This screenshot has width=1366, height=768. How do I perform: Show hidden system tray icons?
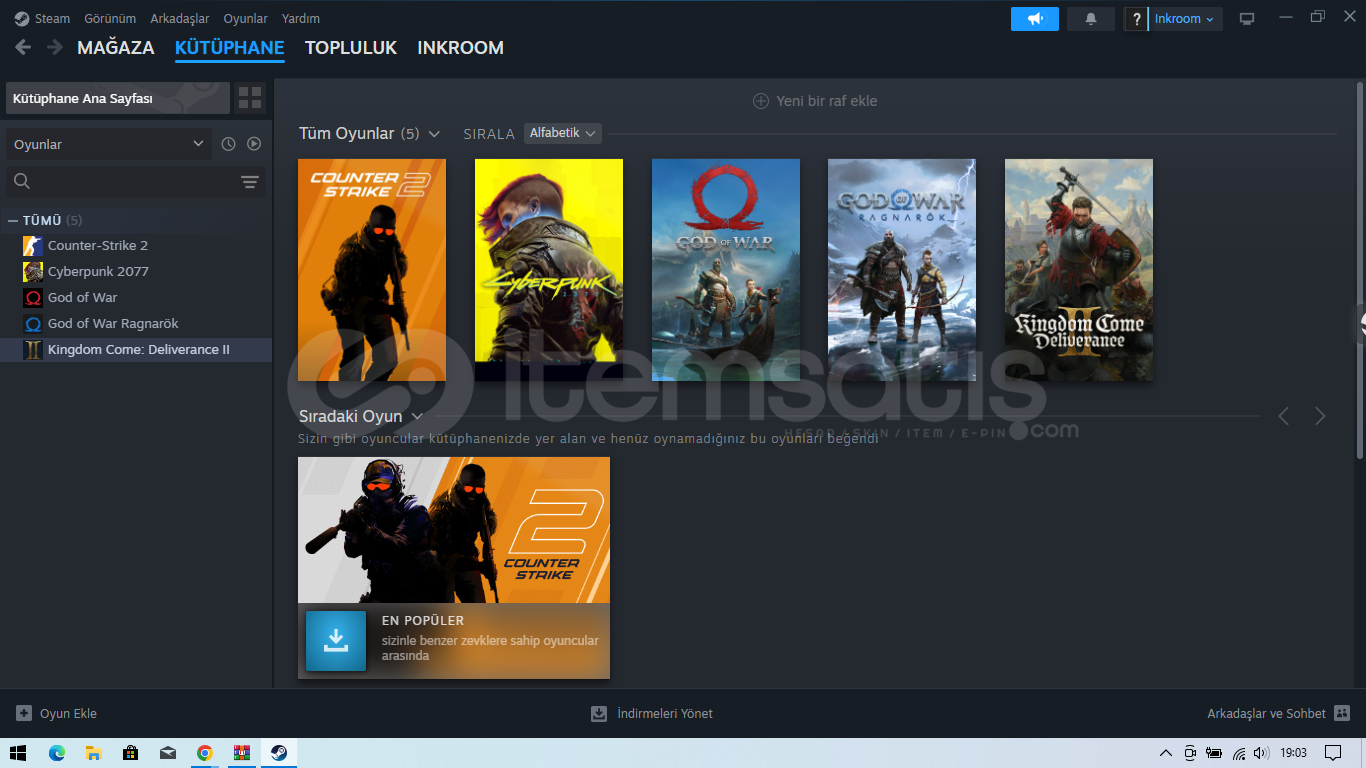[1166, 753]
